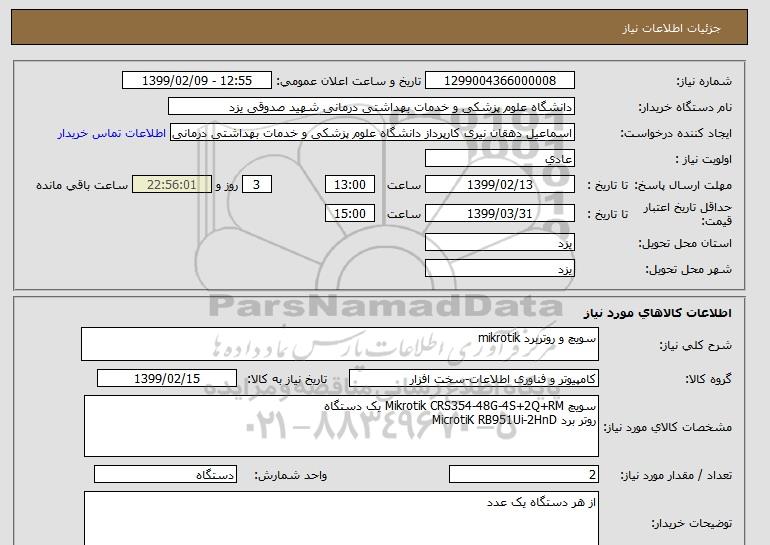Image resolution: width=770 pixels, height=545 pixels.
Task: Click the response deadline time 13:00
Action: click(350, 185)
